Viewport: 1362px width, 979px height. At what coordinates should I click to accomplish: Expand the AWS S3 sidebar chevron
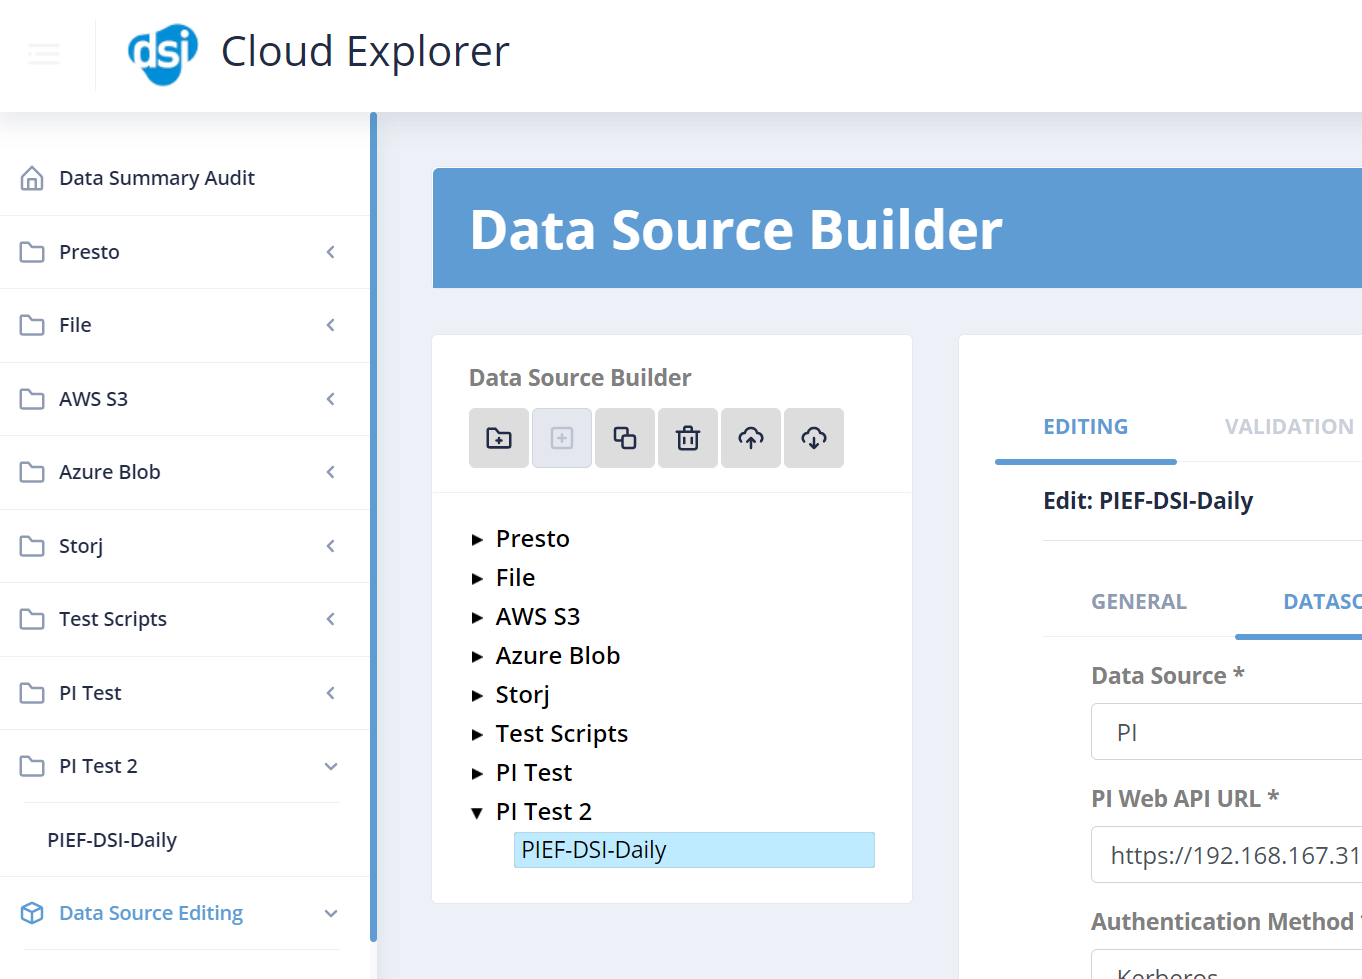coord(331,399)
